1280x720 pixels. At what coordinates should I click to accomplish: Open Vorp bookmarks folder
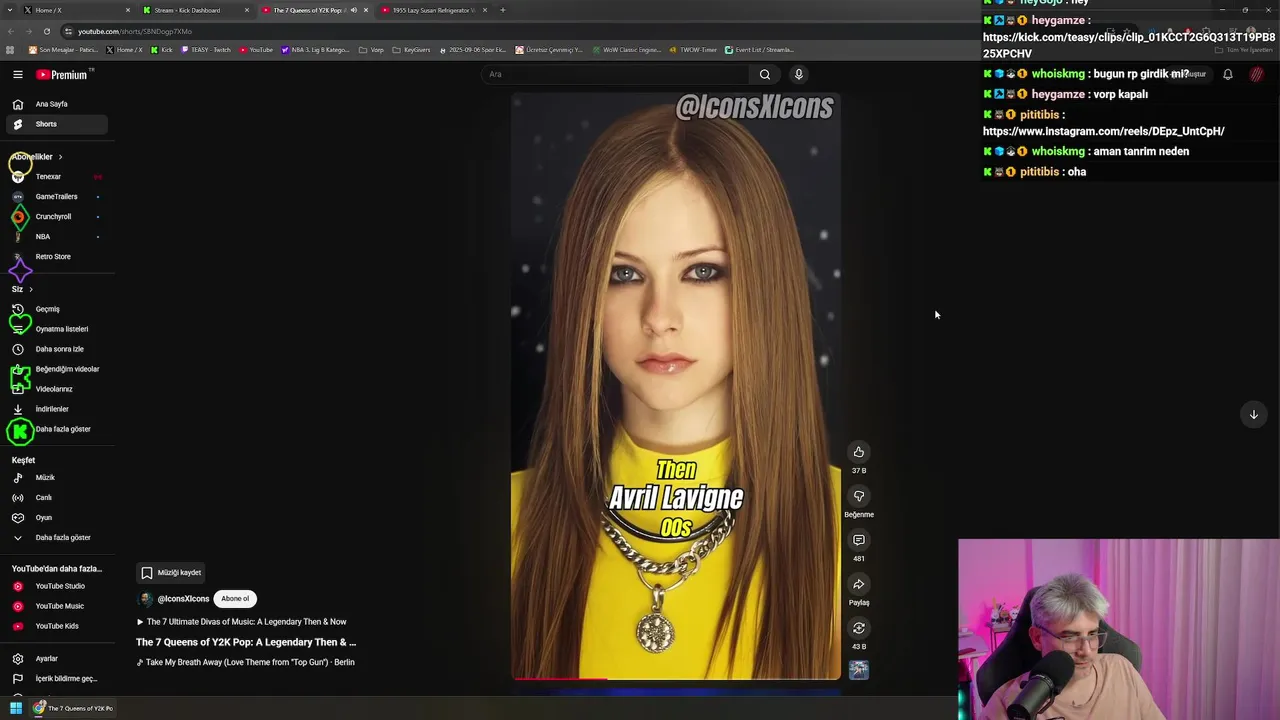[371, 50]
